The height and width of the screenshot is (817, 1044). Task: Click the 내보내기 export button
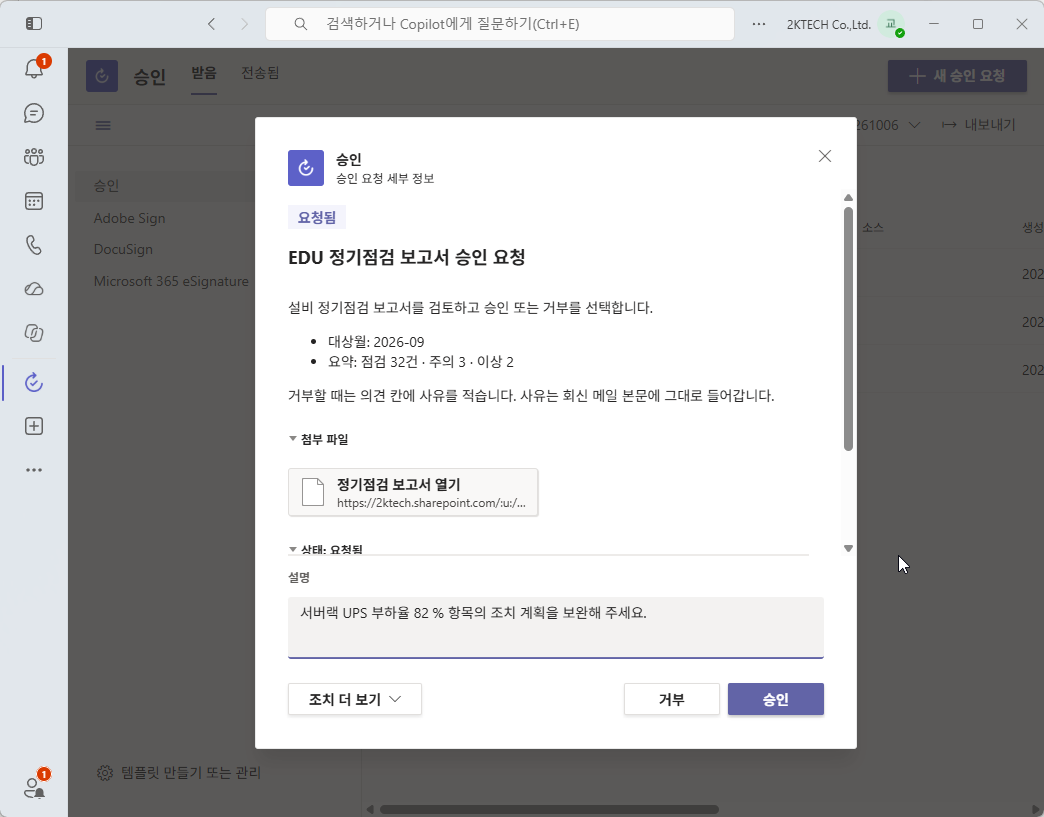click(979, 125)
